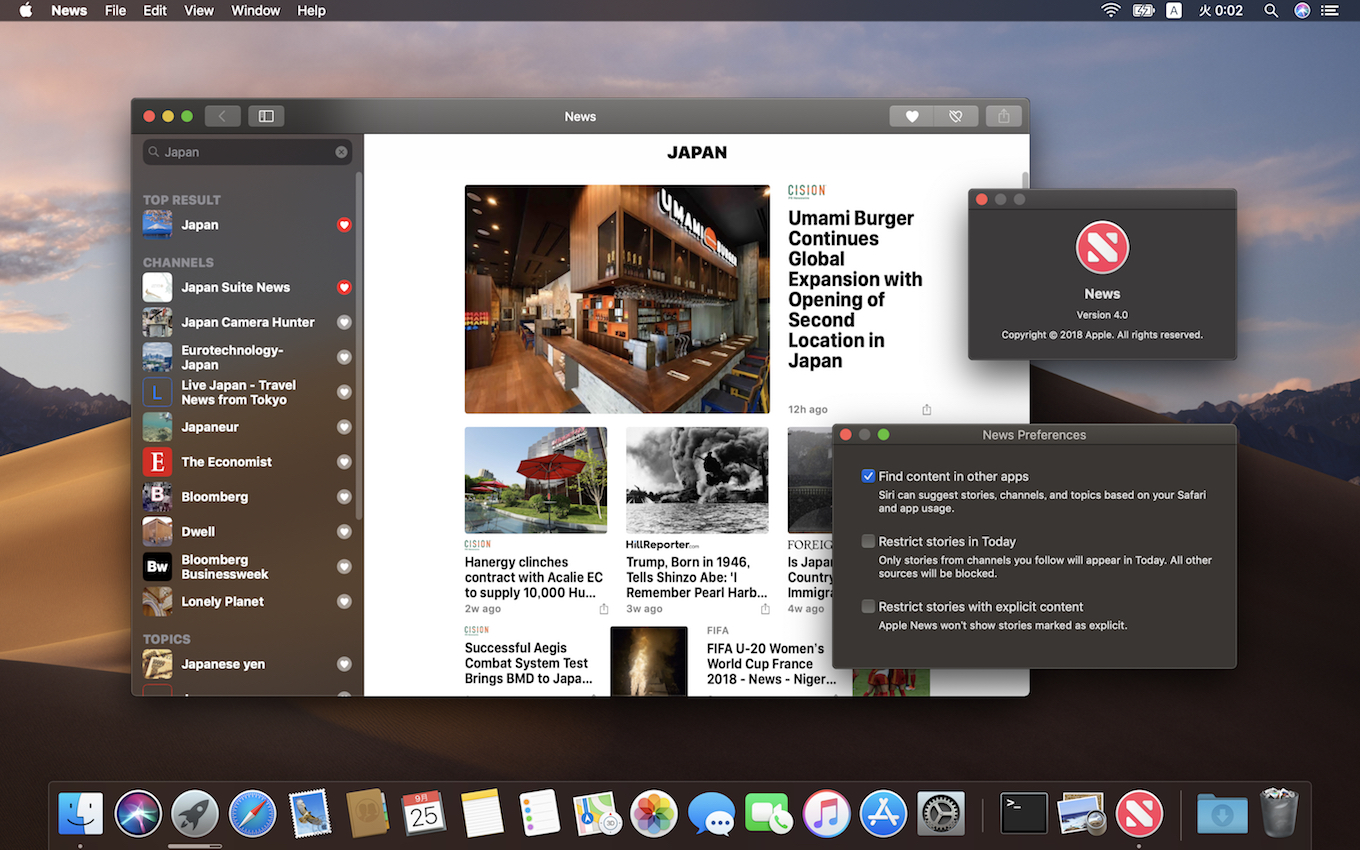Open the Share button in News toolbar
Screen dimensions: 1360x850
tap(1004, 116)
